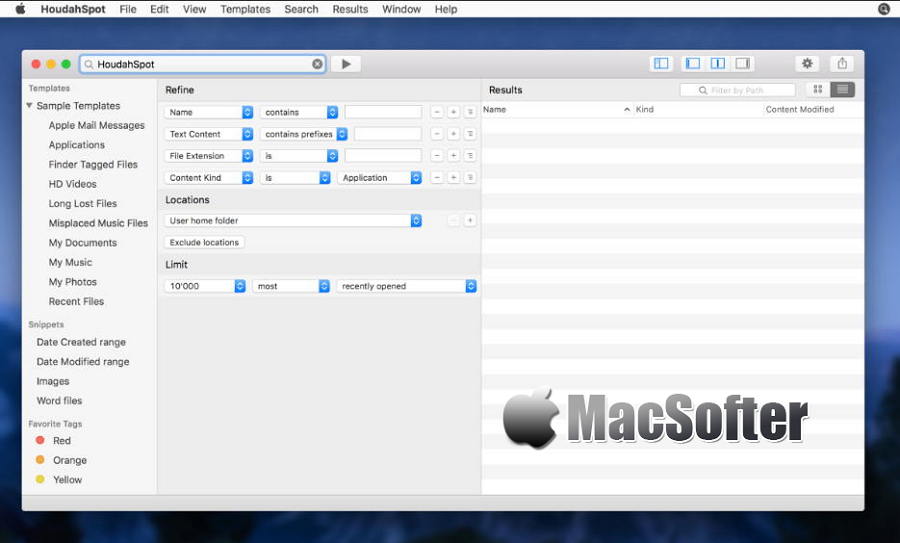Switch results to grid view
900x543 pixels.
(818, 90)
